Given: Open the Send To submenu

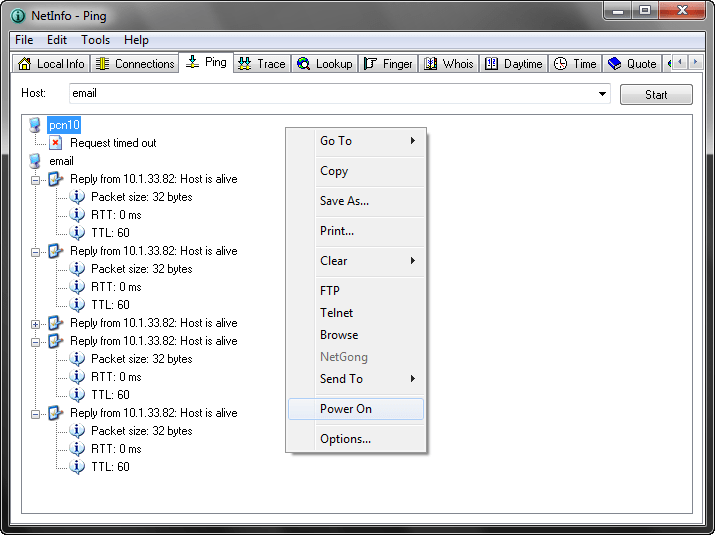Looking at the screenshot, I should point(356,379).
